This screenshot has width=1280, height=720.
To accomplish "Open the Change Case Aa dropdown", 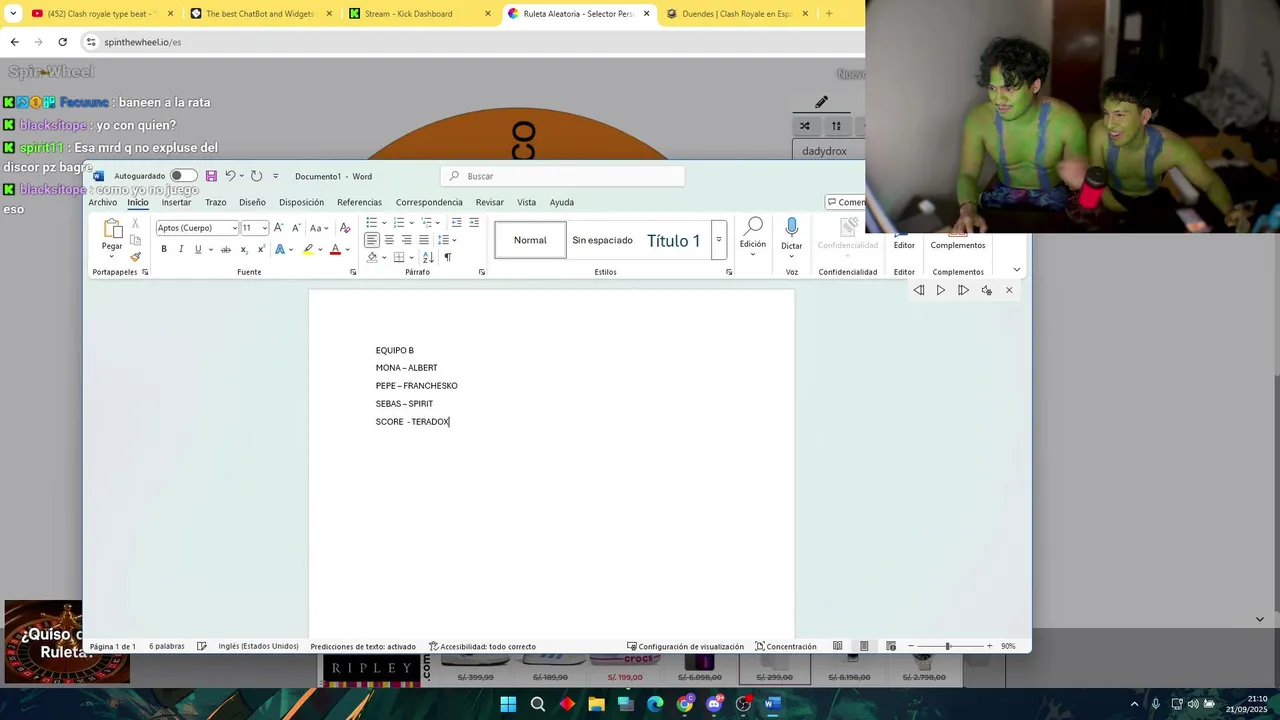I will [319, 228].
